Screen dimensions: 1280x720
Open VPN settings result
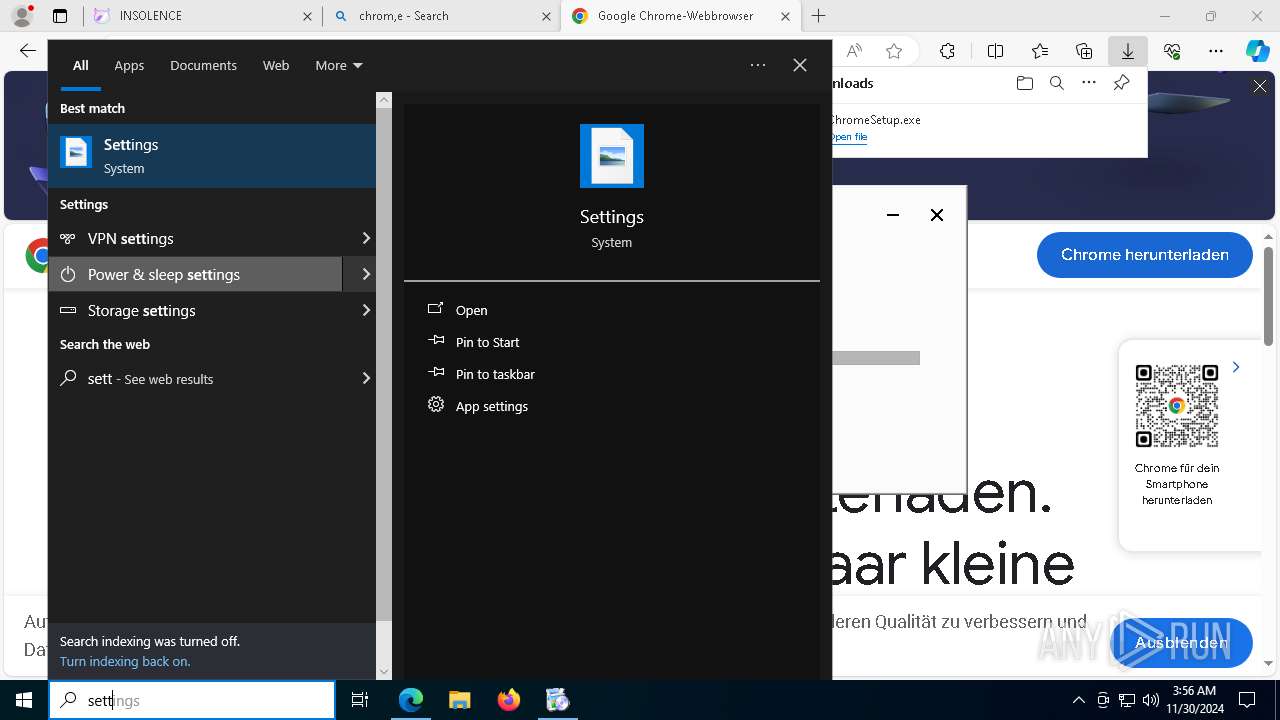[195, 238]
